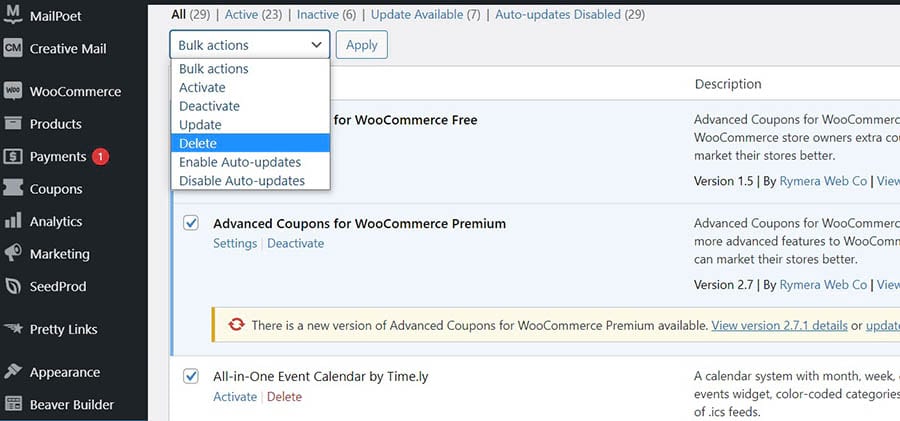Pick Enable Auto-updates bulk option
Image resolution: width=900 pixels, height=421 pixels.
[x=240, y=162]
